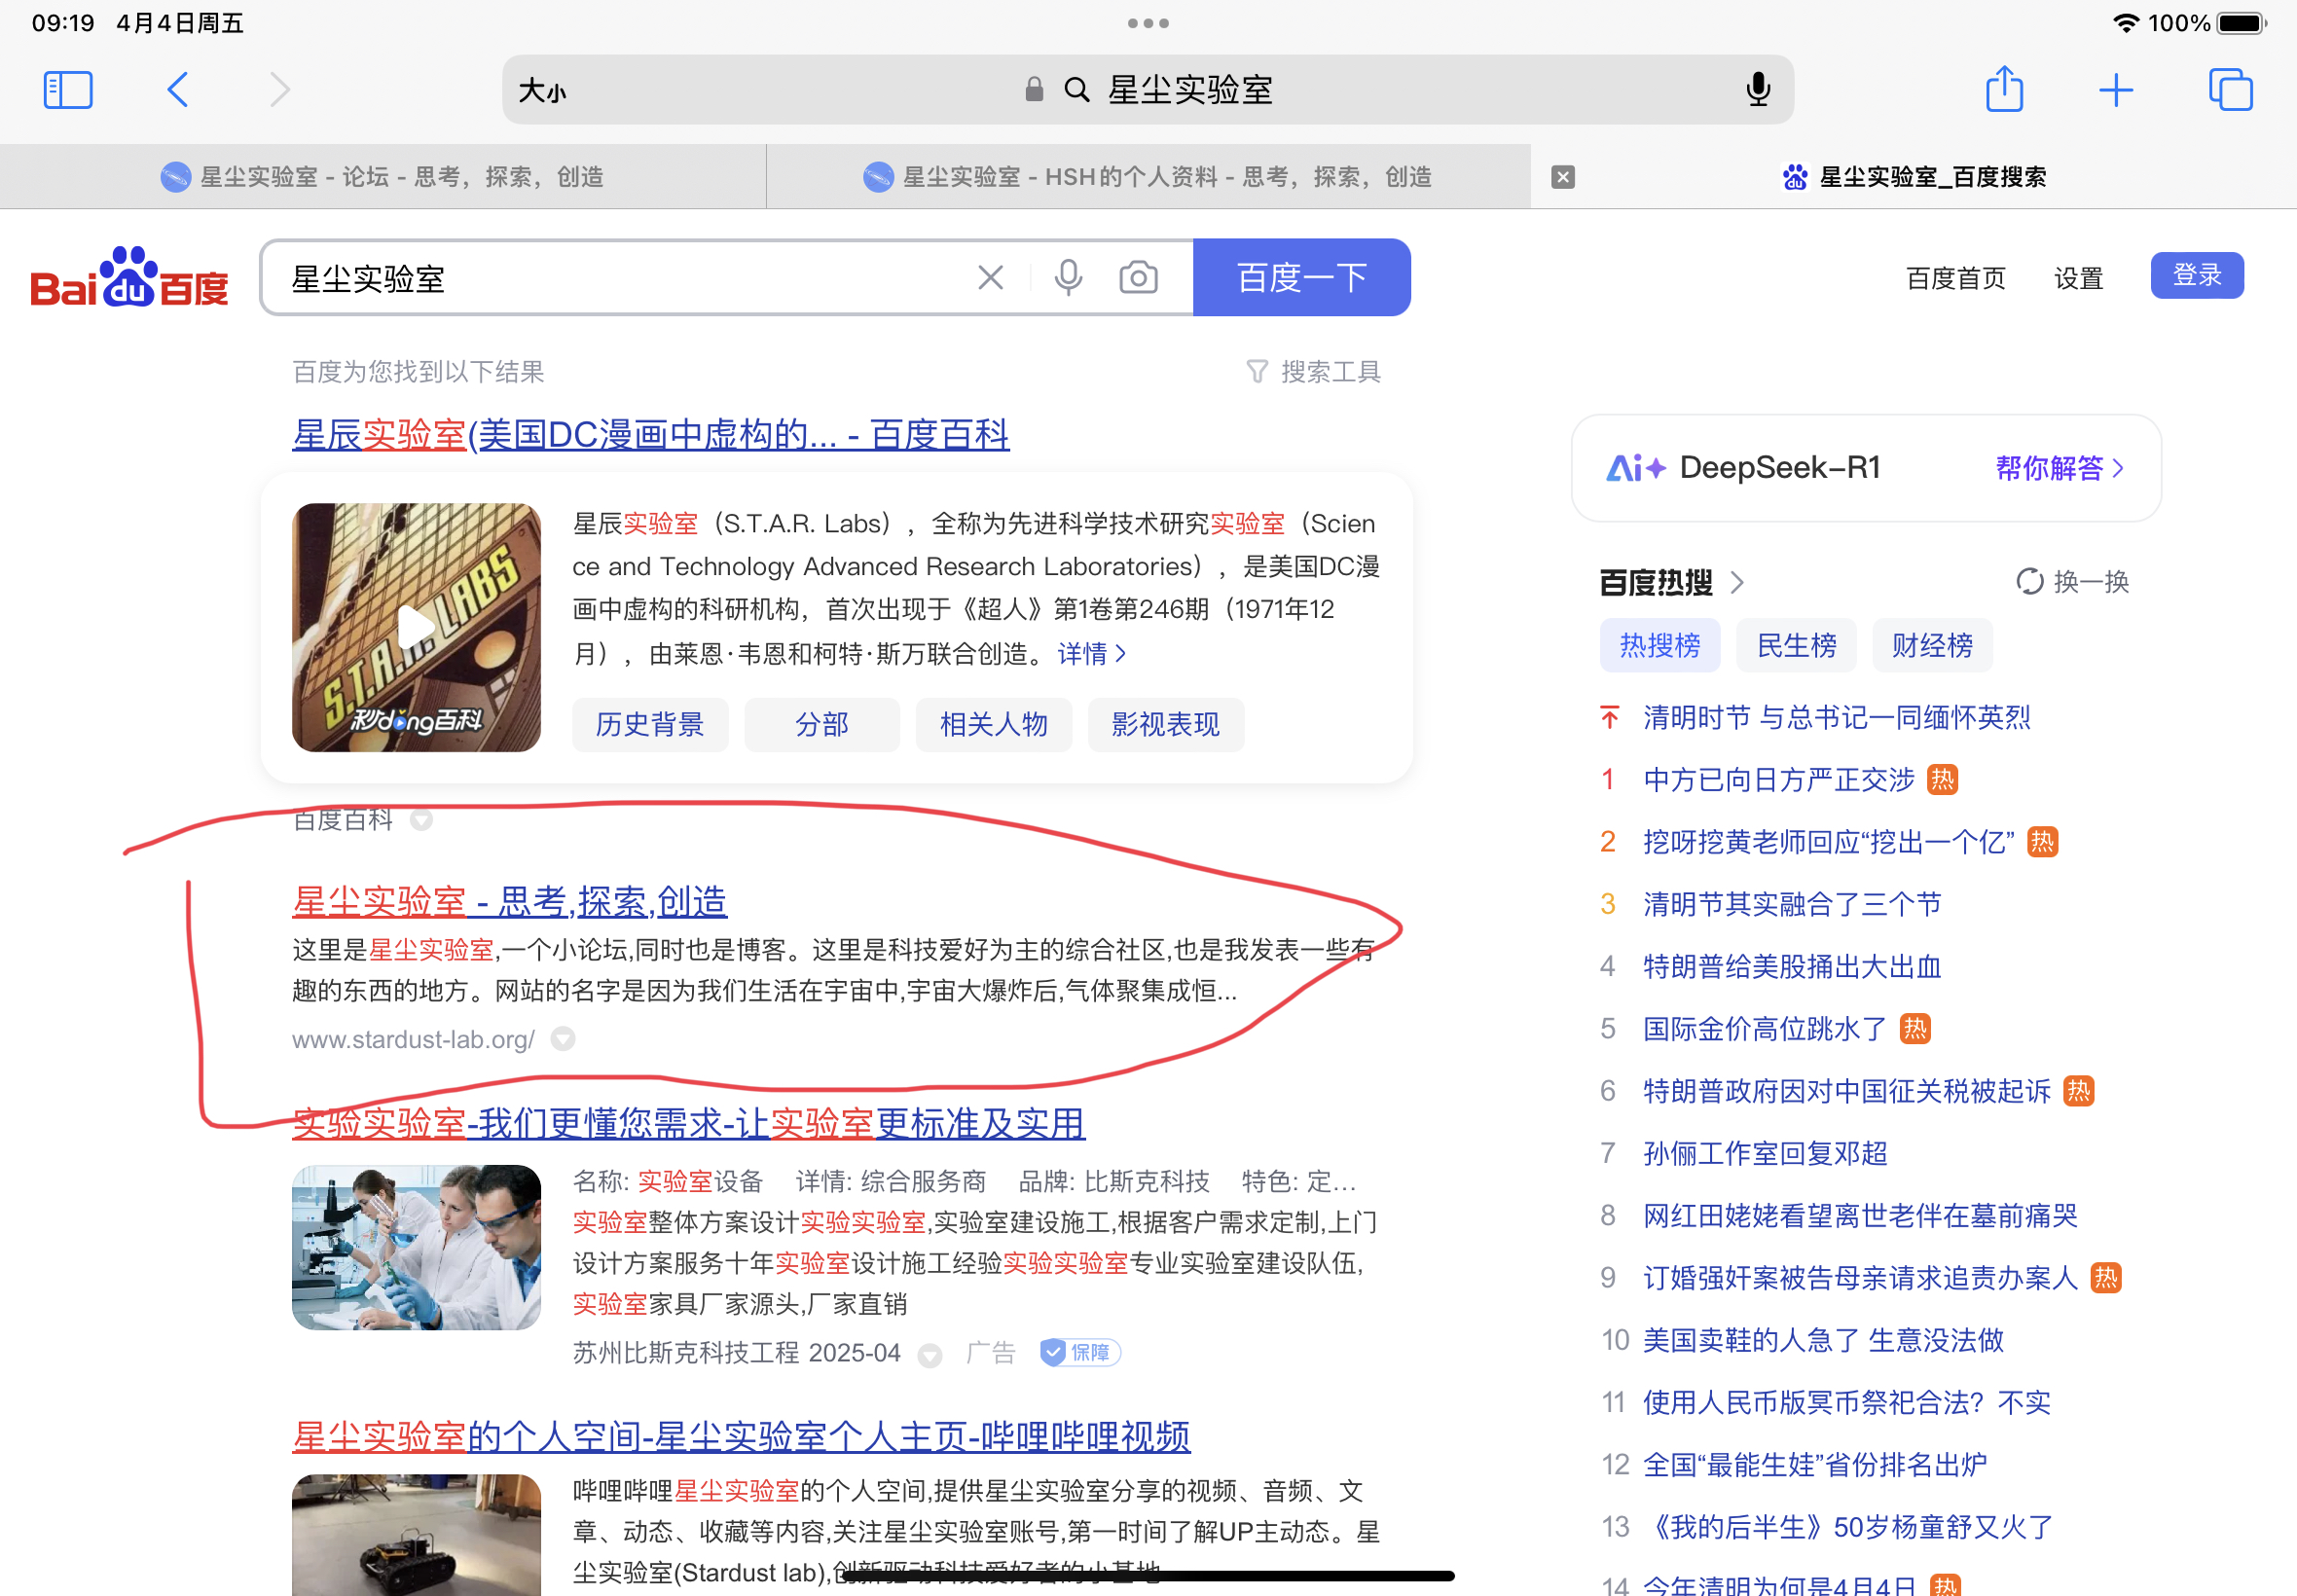This screenshot has height=1596, width=2297.
Task: Play the S.T.A.R. Labs video thumbnail
Action: click(416, 627)
